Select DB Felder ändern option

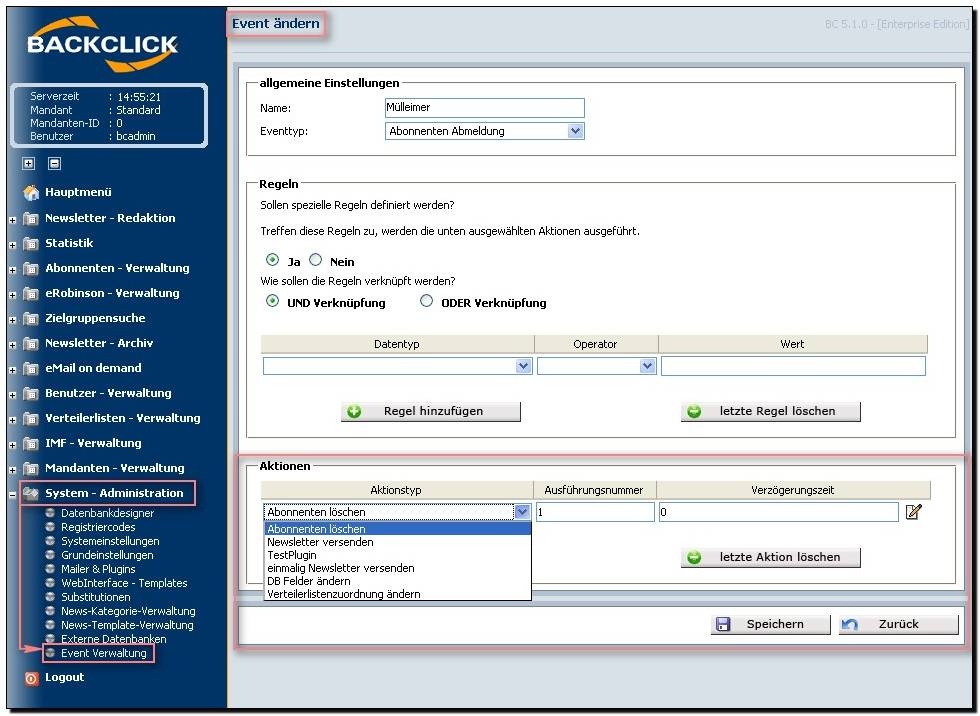(398, 581)
